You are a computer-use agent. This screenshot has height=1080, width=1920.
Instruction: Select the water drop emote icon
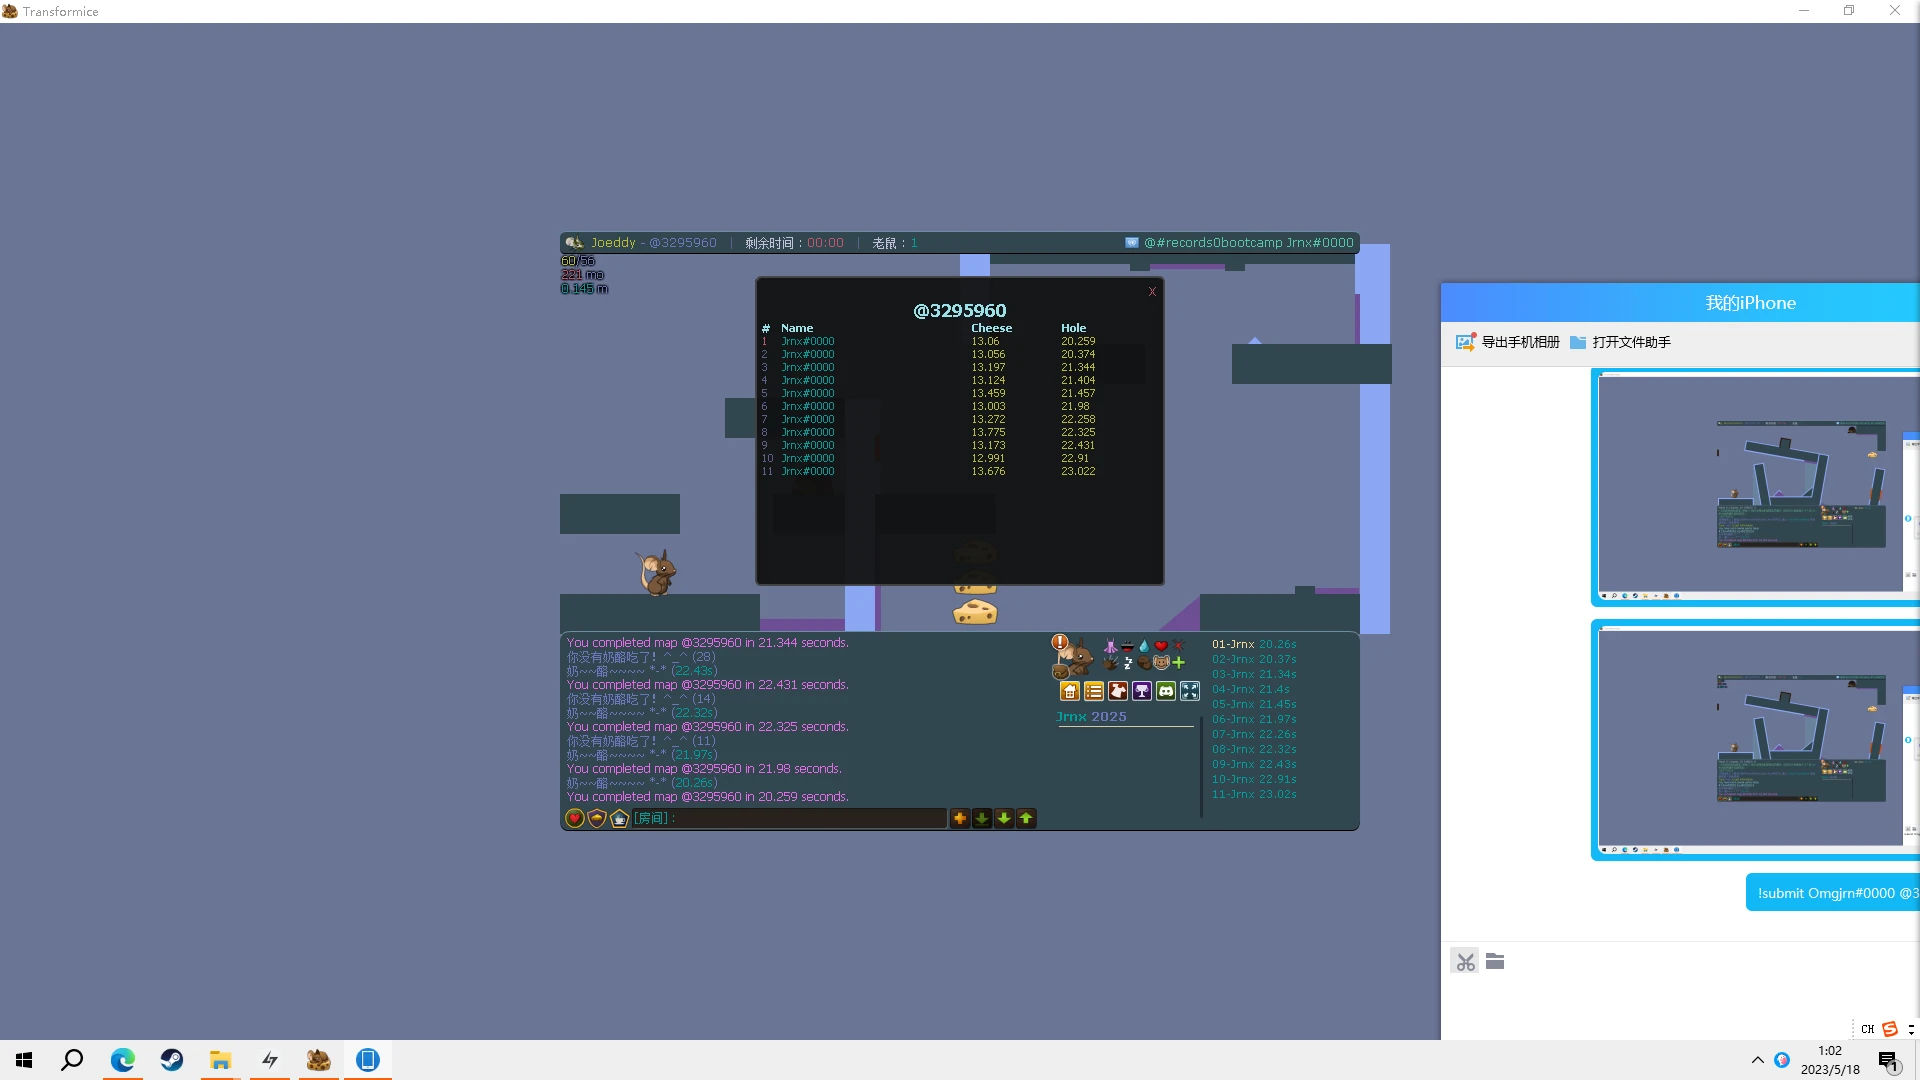tap(1144, 646)
